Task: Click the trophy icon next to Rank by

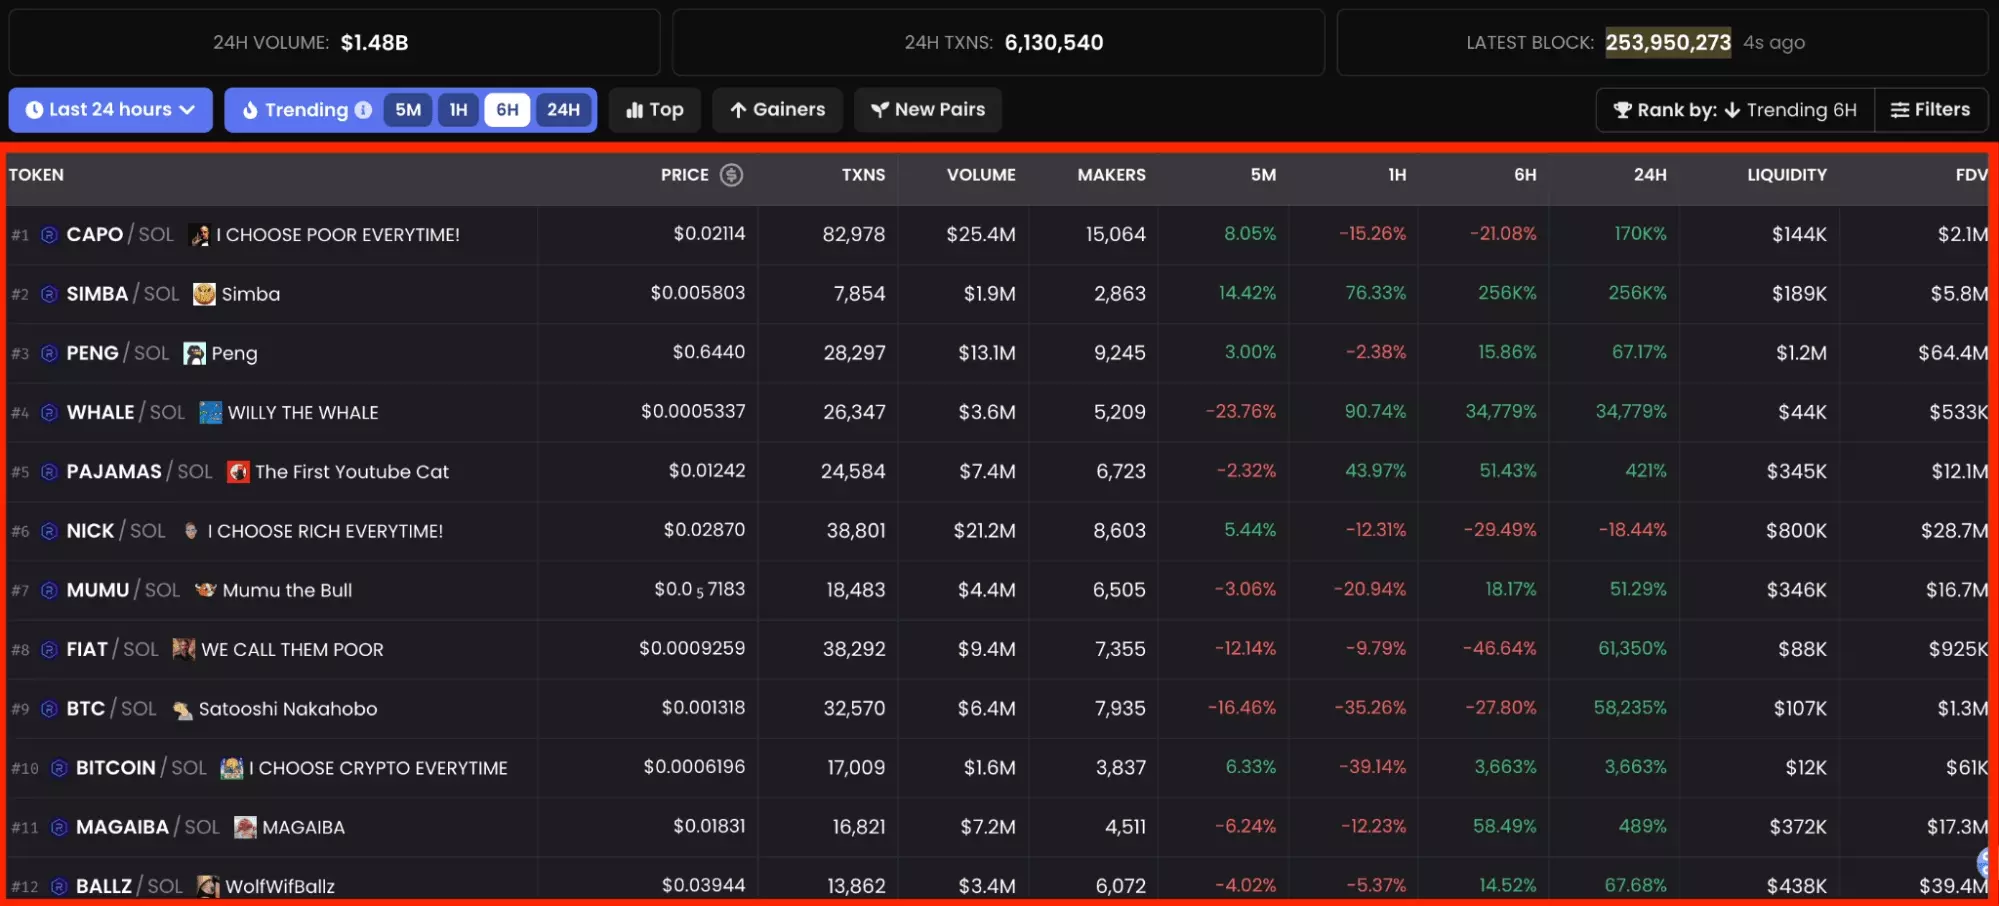Action: [x=1624, y=110]
